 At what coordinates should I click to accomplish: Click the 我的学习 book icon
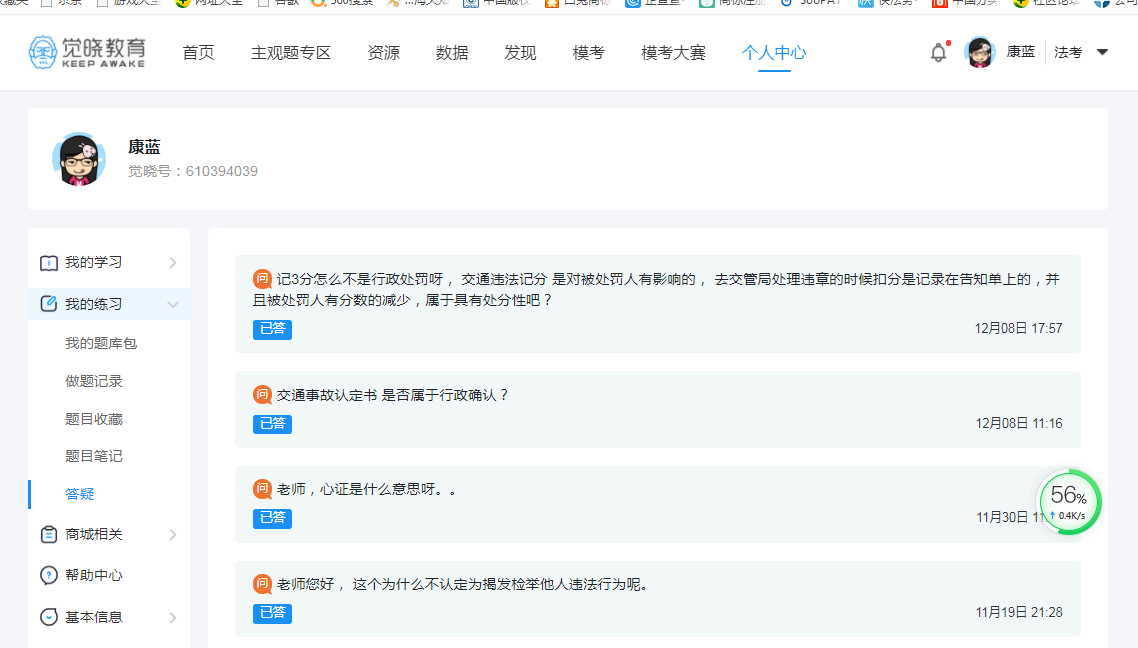[x=49, y=263]
